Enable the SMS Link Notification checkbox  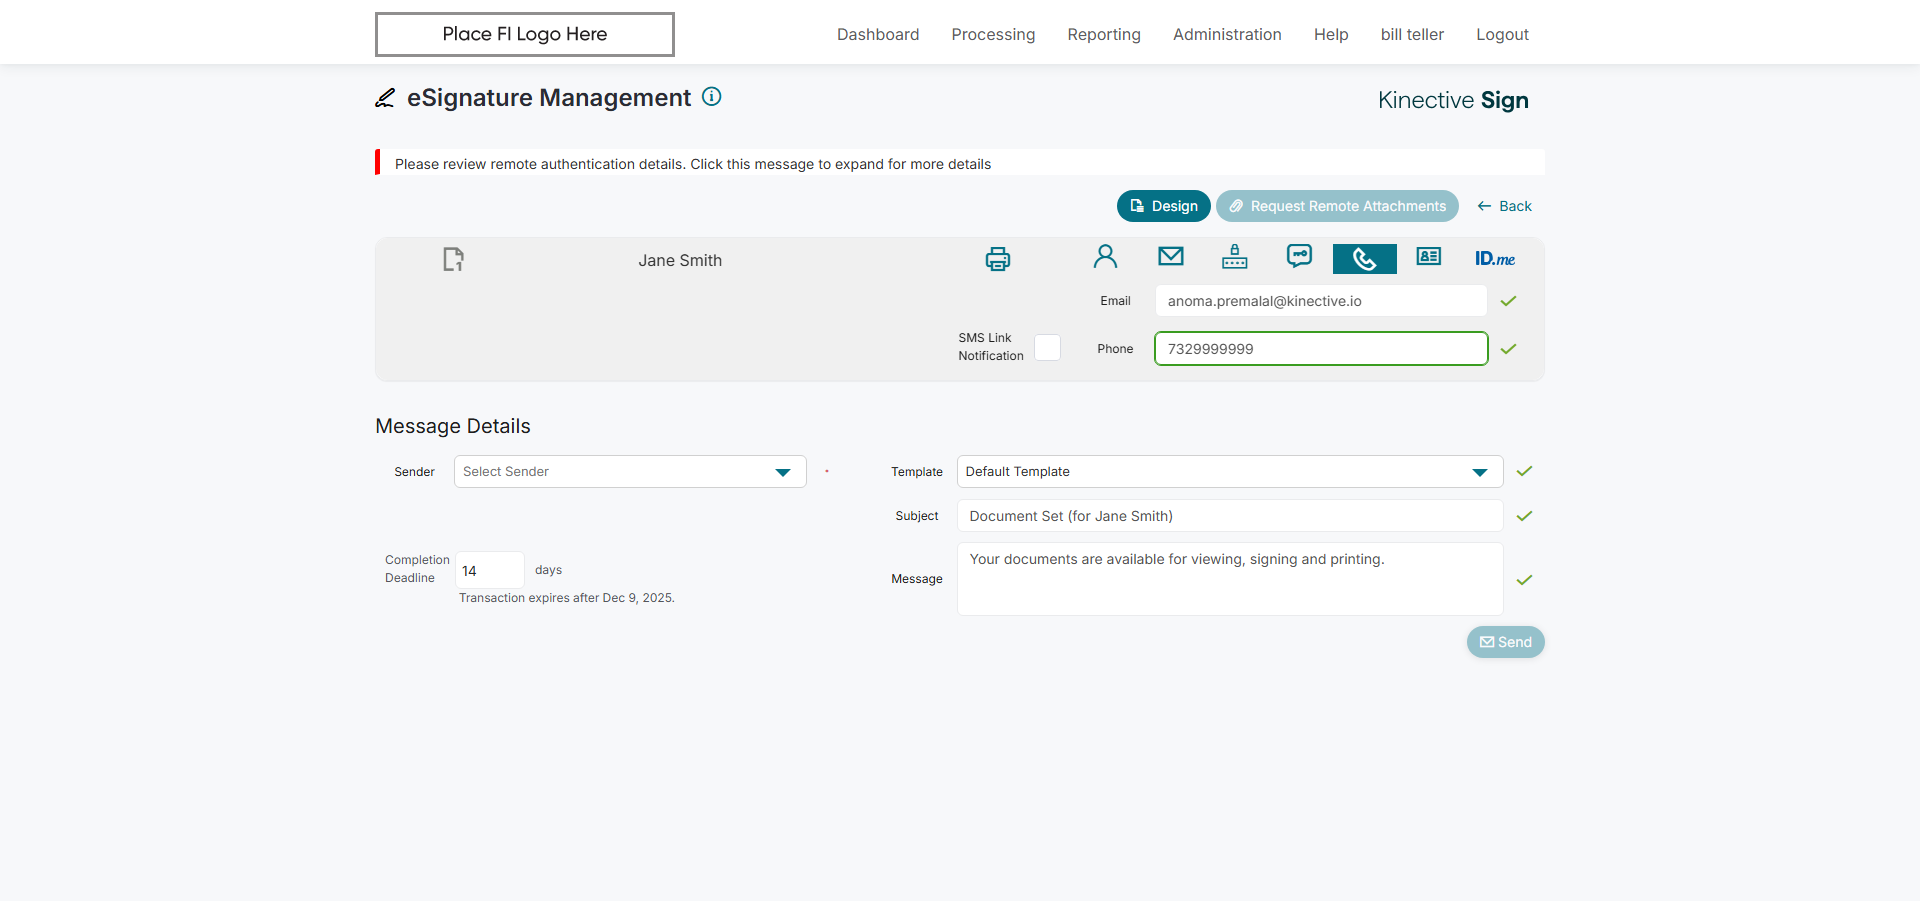point(1047,347)
